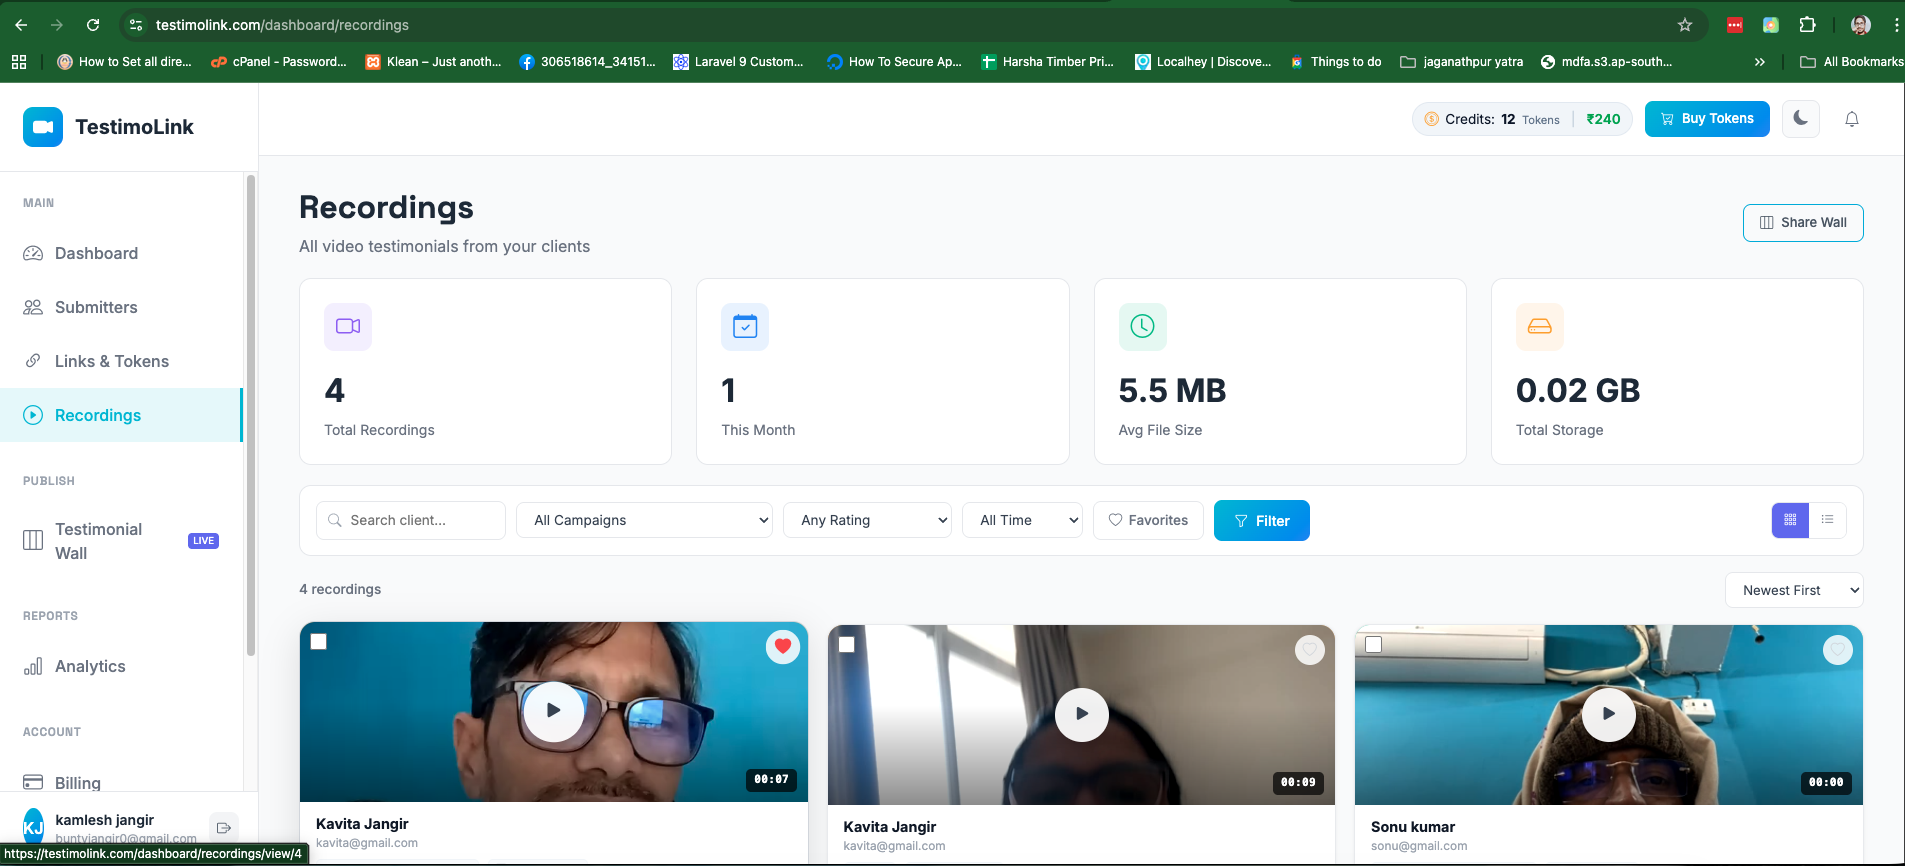Screen dimensions: 1905x866
Task: Switch to list view icon
Action: tap(1827, 520)
